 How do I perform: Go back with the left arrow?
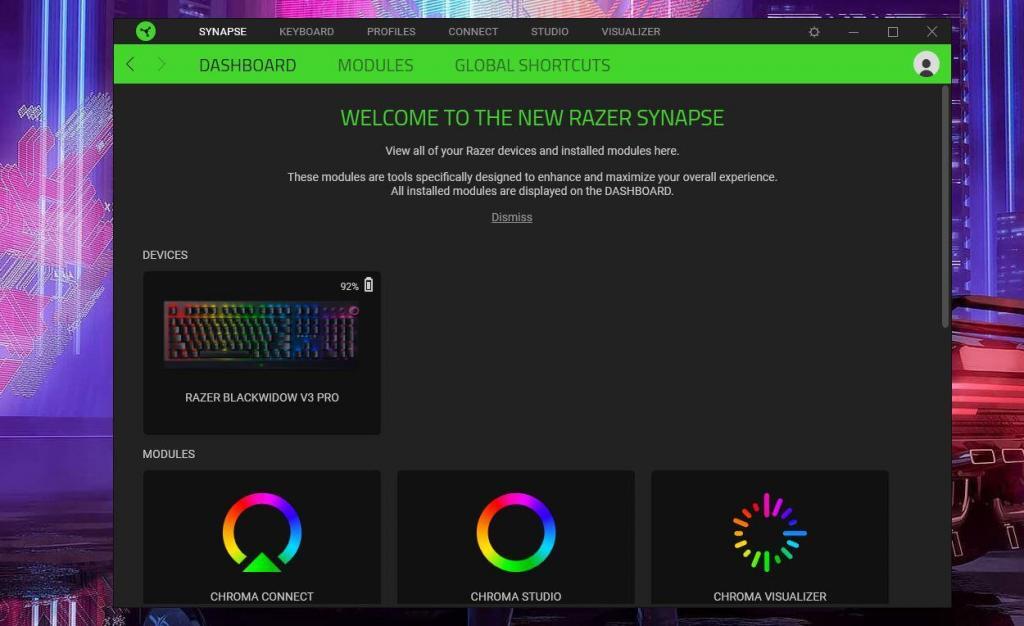click(130, 65)
